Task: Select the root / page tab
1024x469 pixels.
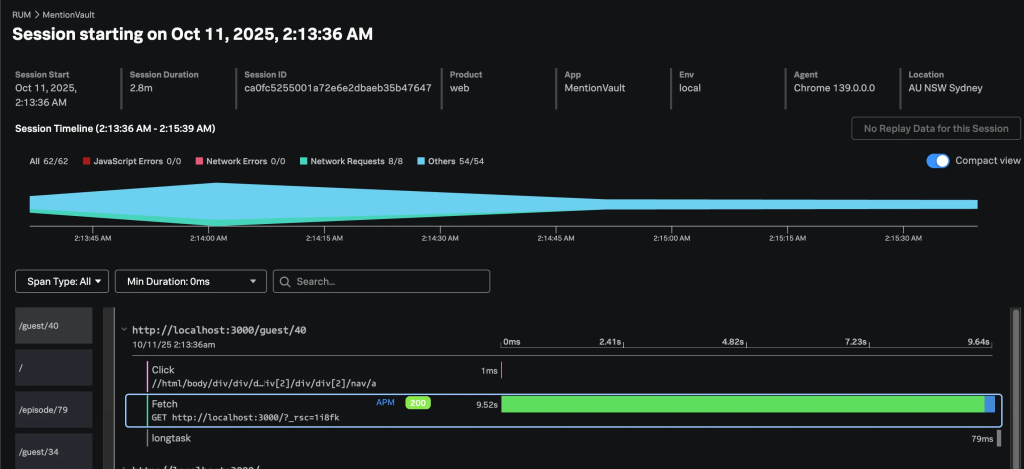Action: pos(54,367)
